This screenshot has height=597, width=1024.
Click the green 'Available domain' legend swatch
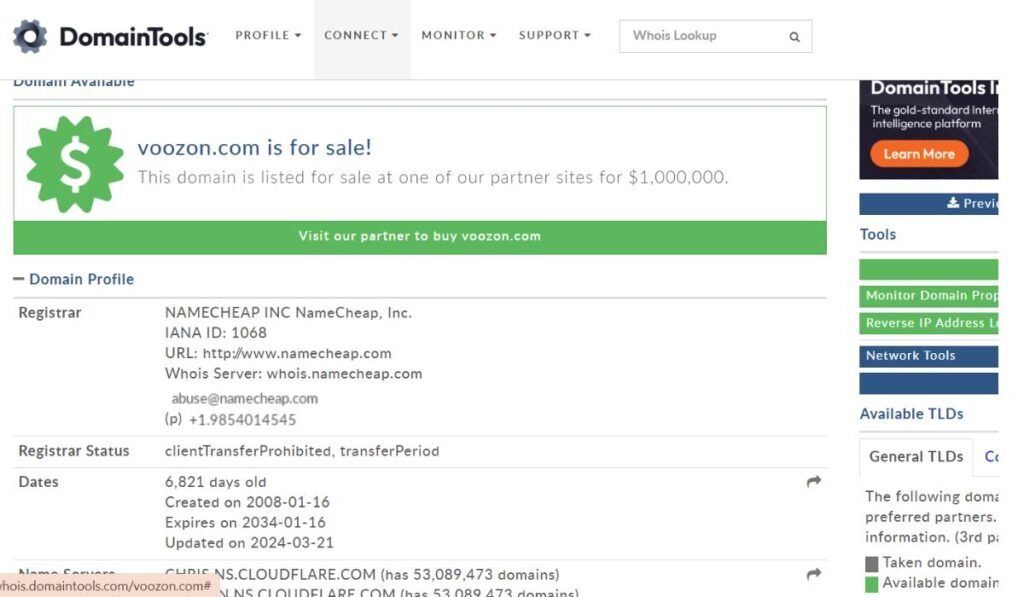[x=871, y=584]
